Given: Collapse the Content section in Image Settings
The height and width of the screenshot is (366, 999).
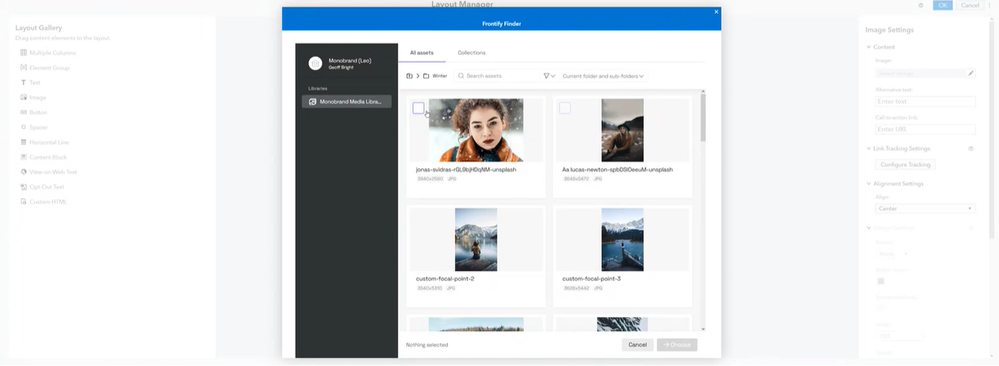Looking at the screenshot, I should [868, 47].
